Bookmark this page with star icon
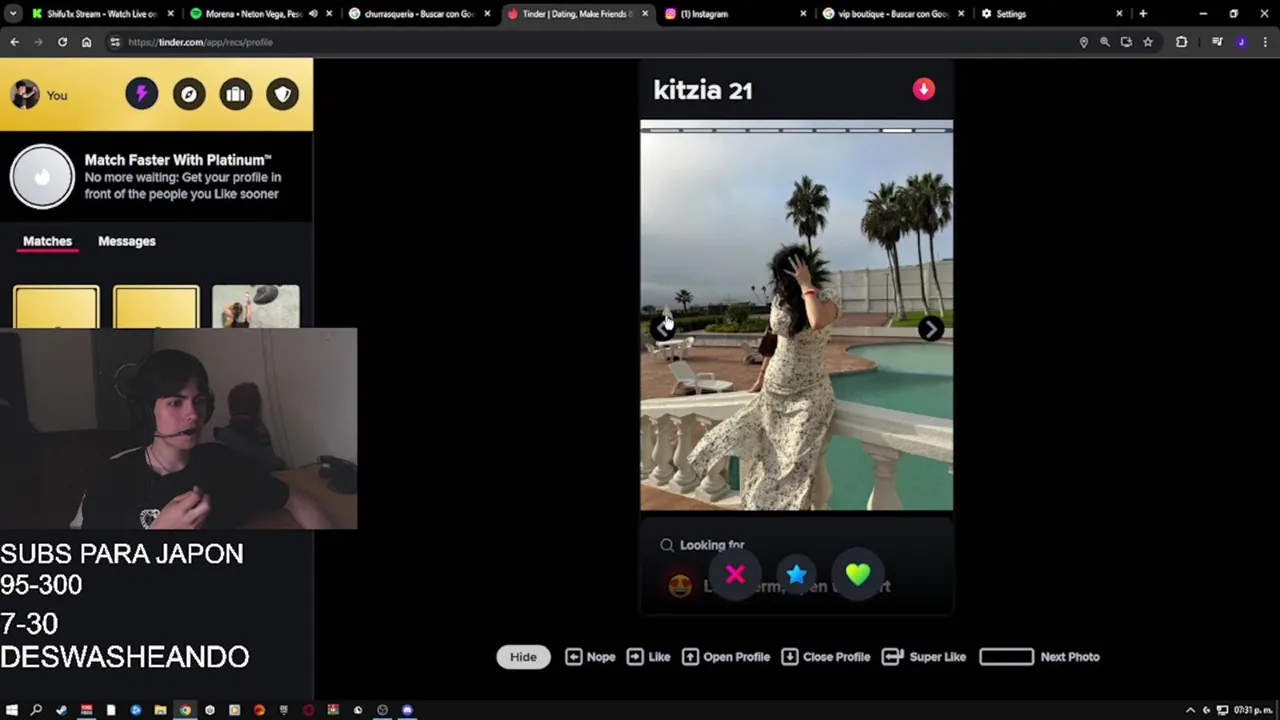 (1148, 42)
